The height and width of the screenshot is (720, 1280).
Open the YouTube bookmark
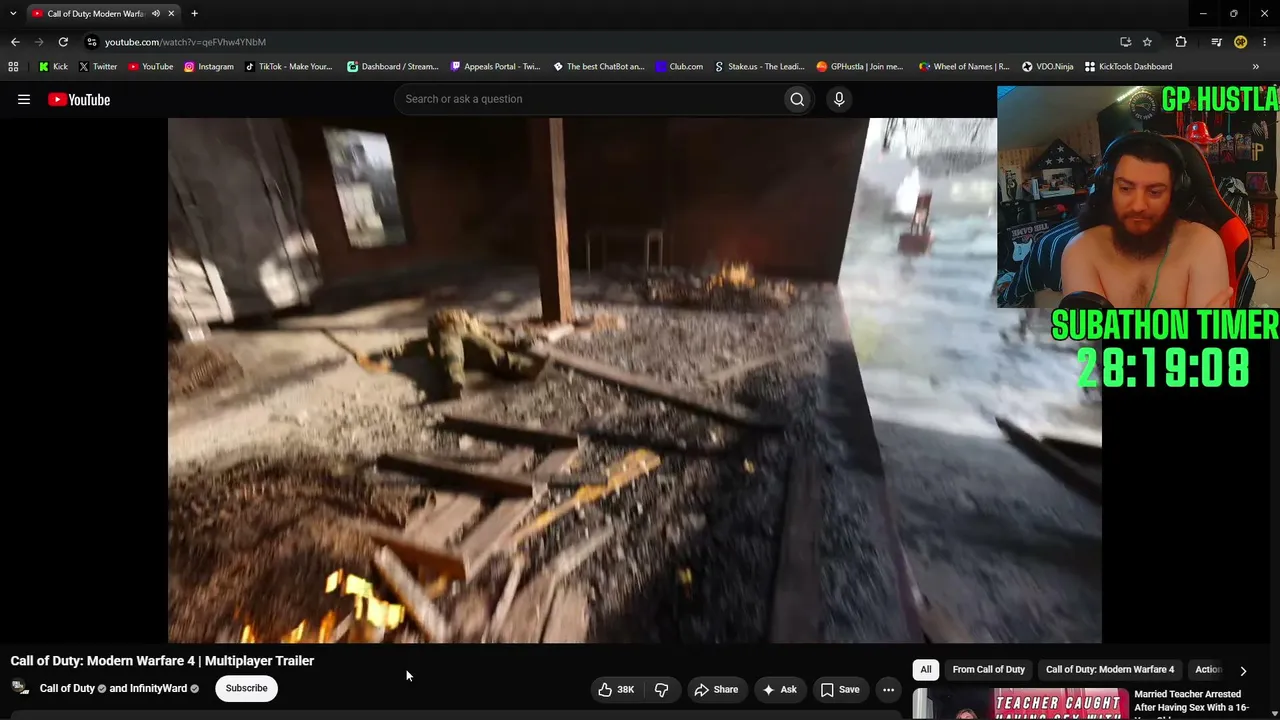tap(151, 67)
